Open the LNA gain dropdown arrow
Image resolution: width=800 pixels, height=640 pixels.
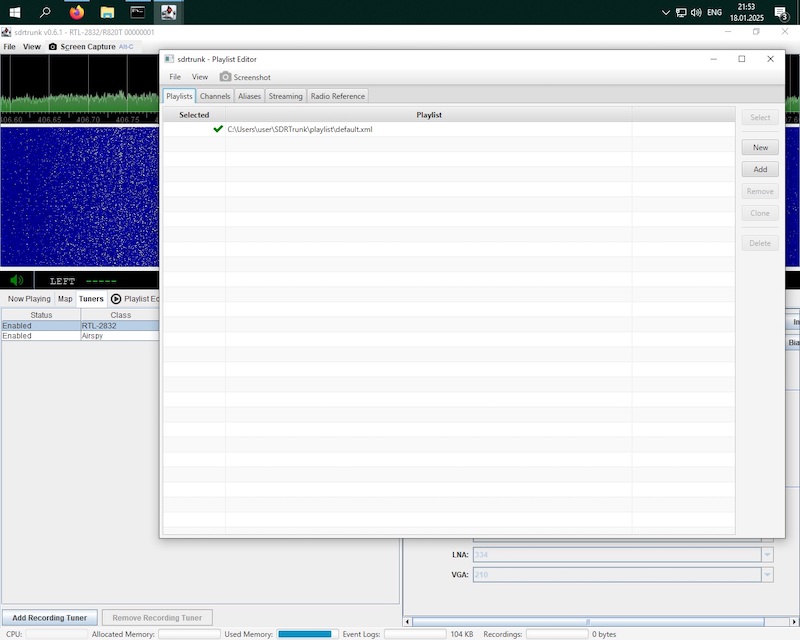click(x=767, y=555)
